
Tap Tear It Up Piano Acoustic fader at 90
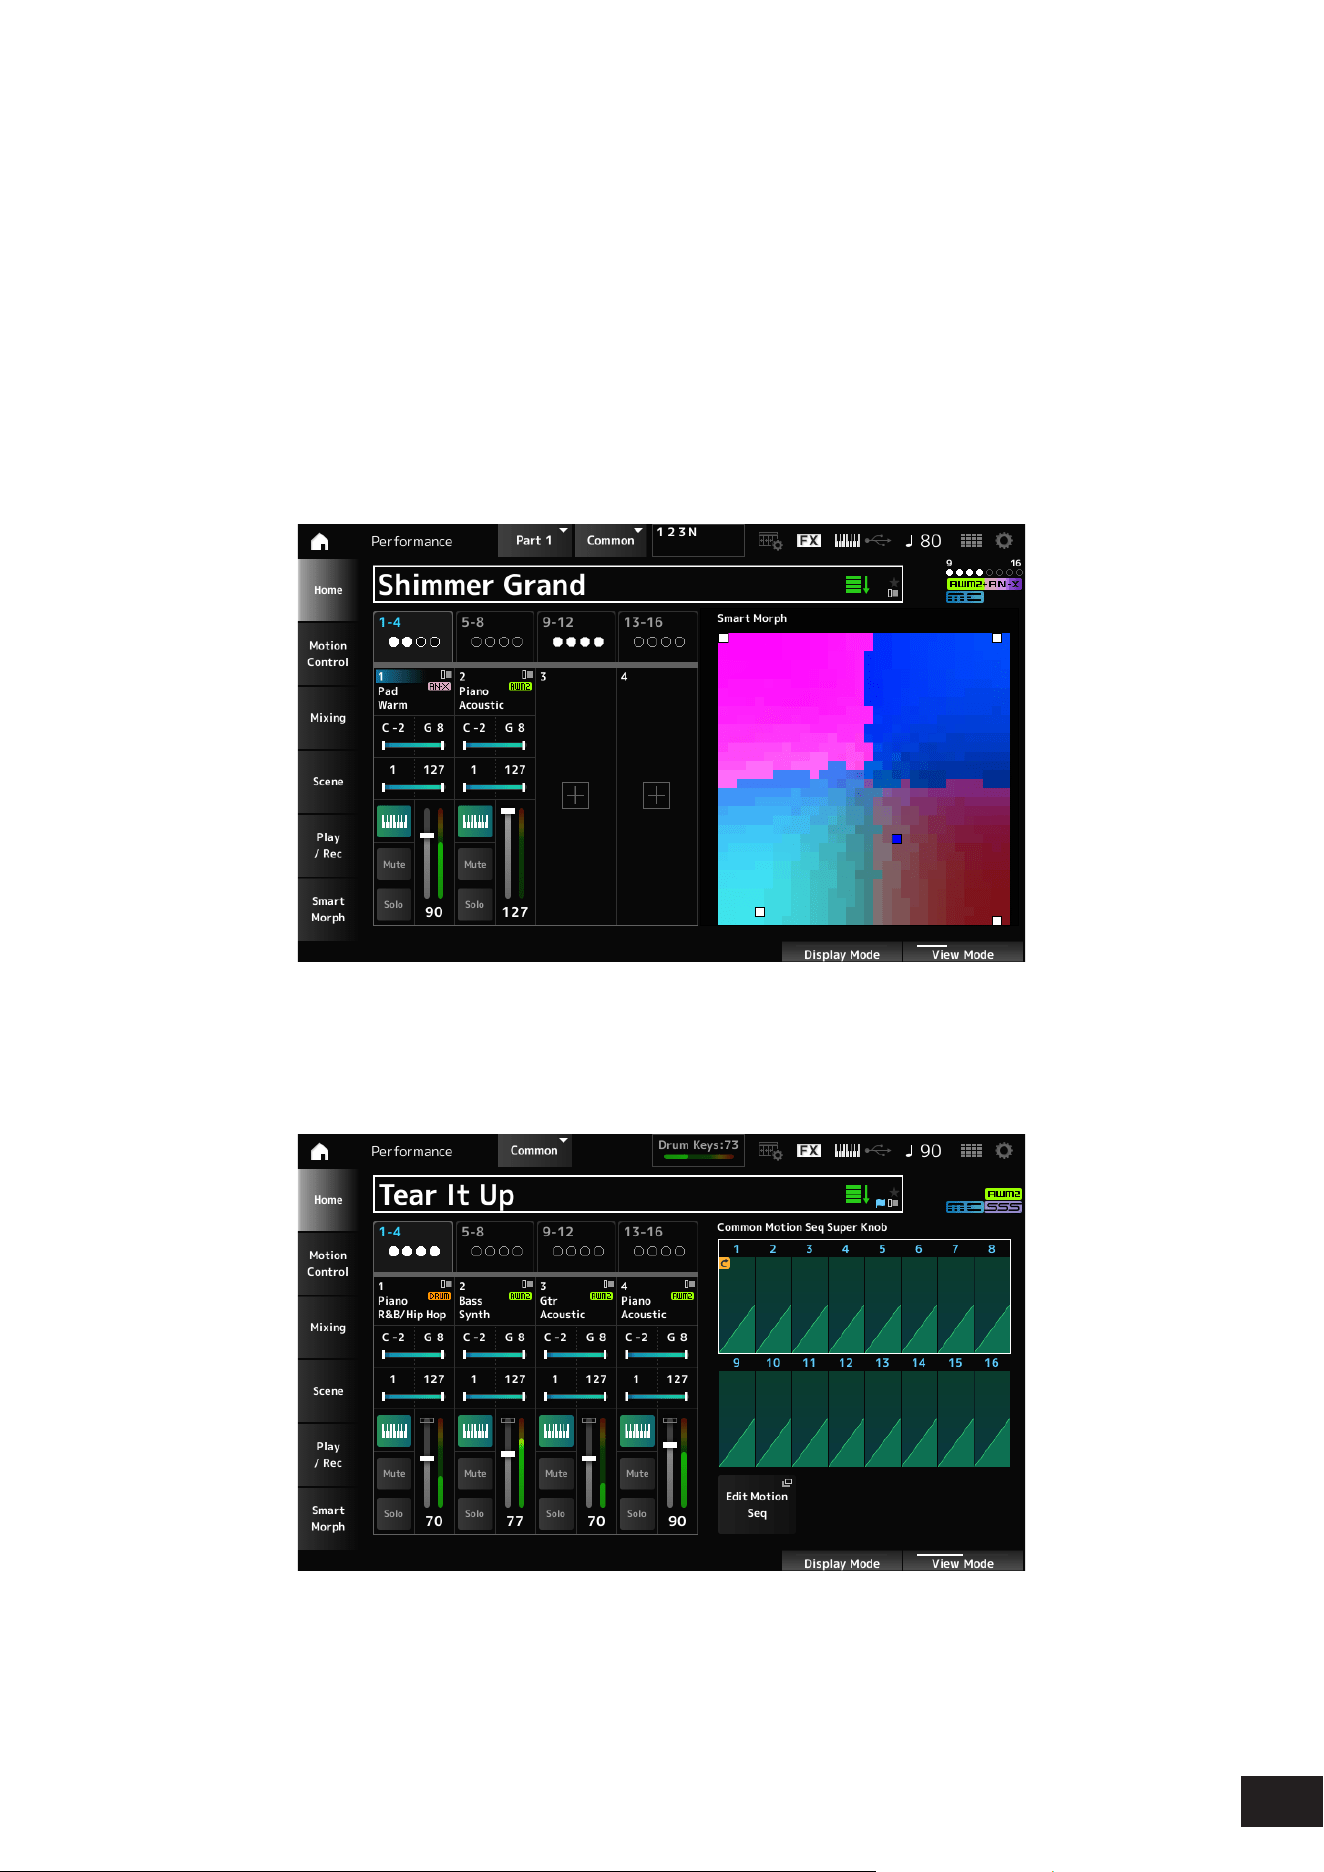(x=670, y=1462)
